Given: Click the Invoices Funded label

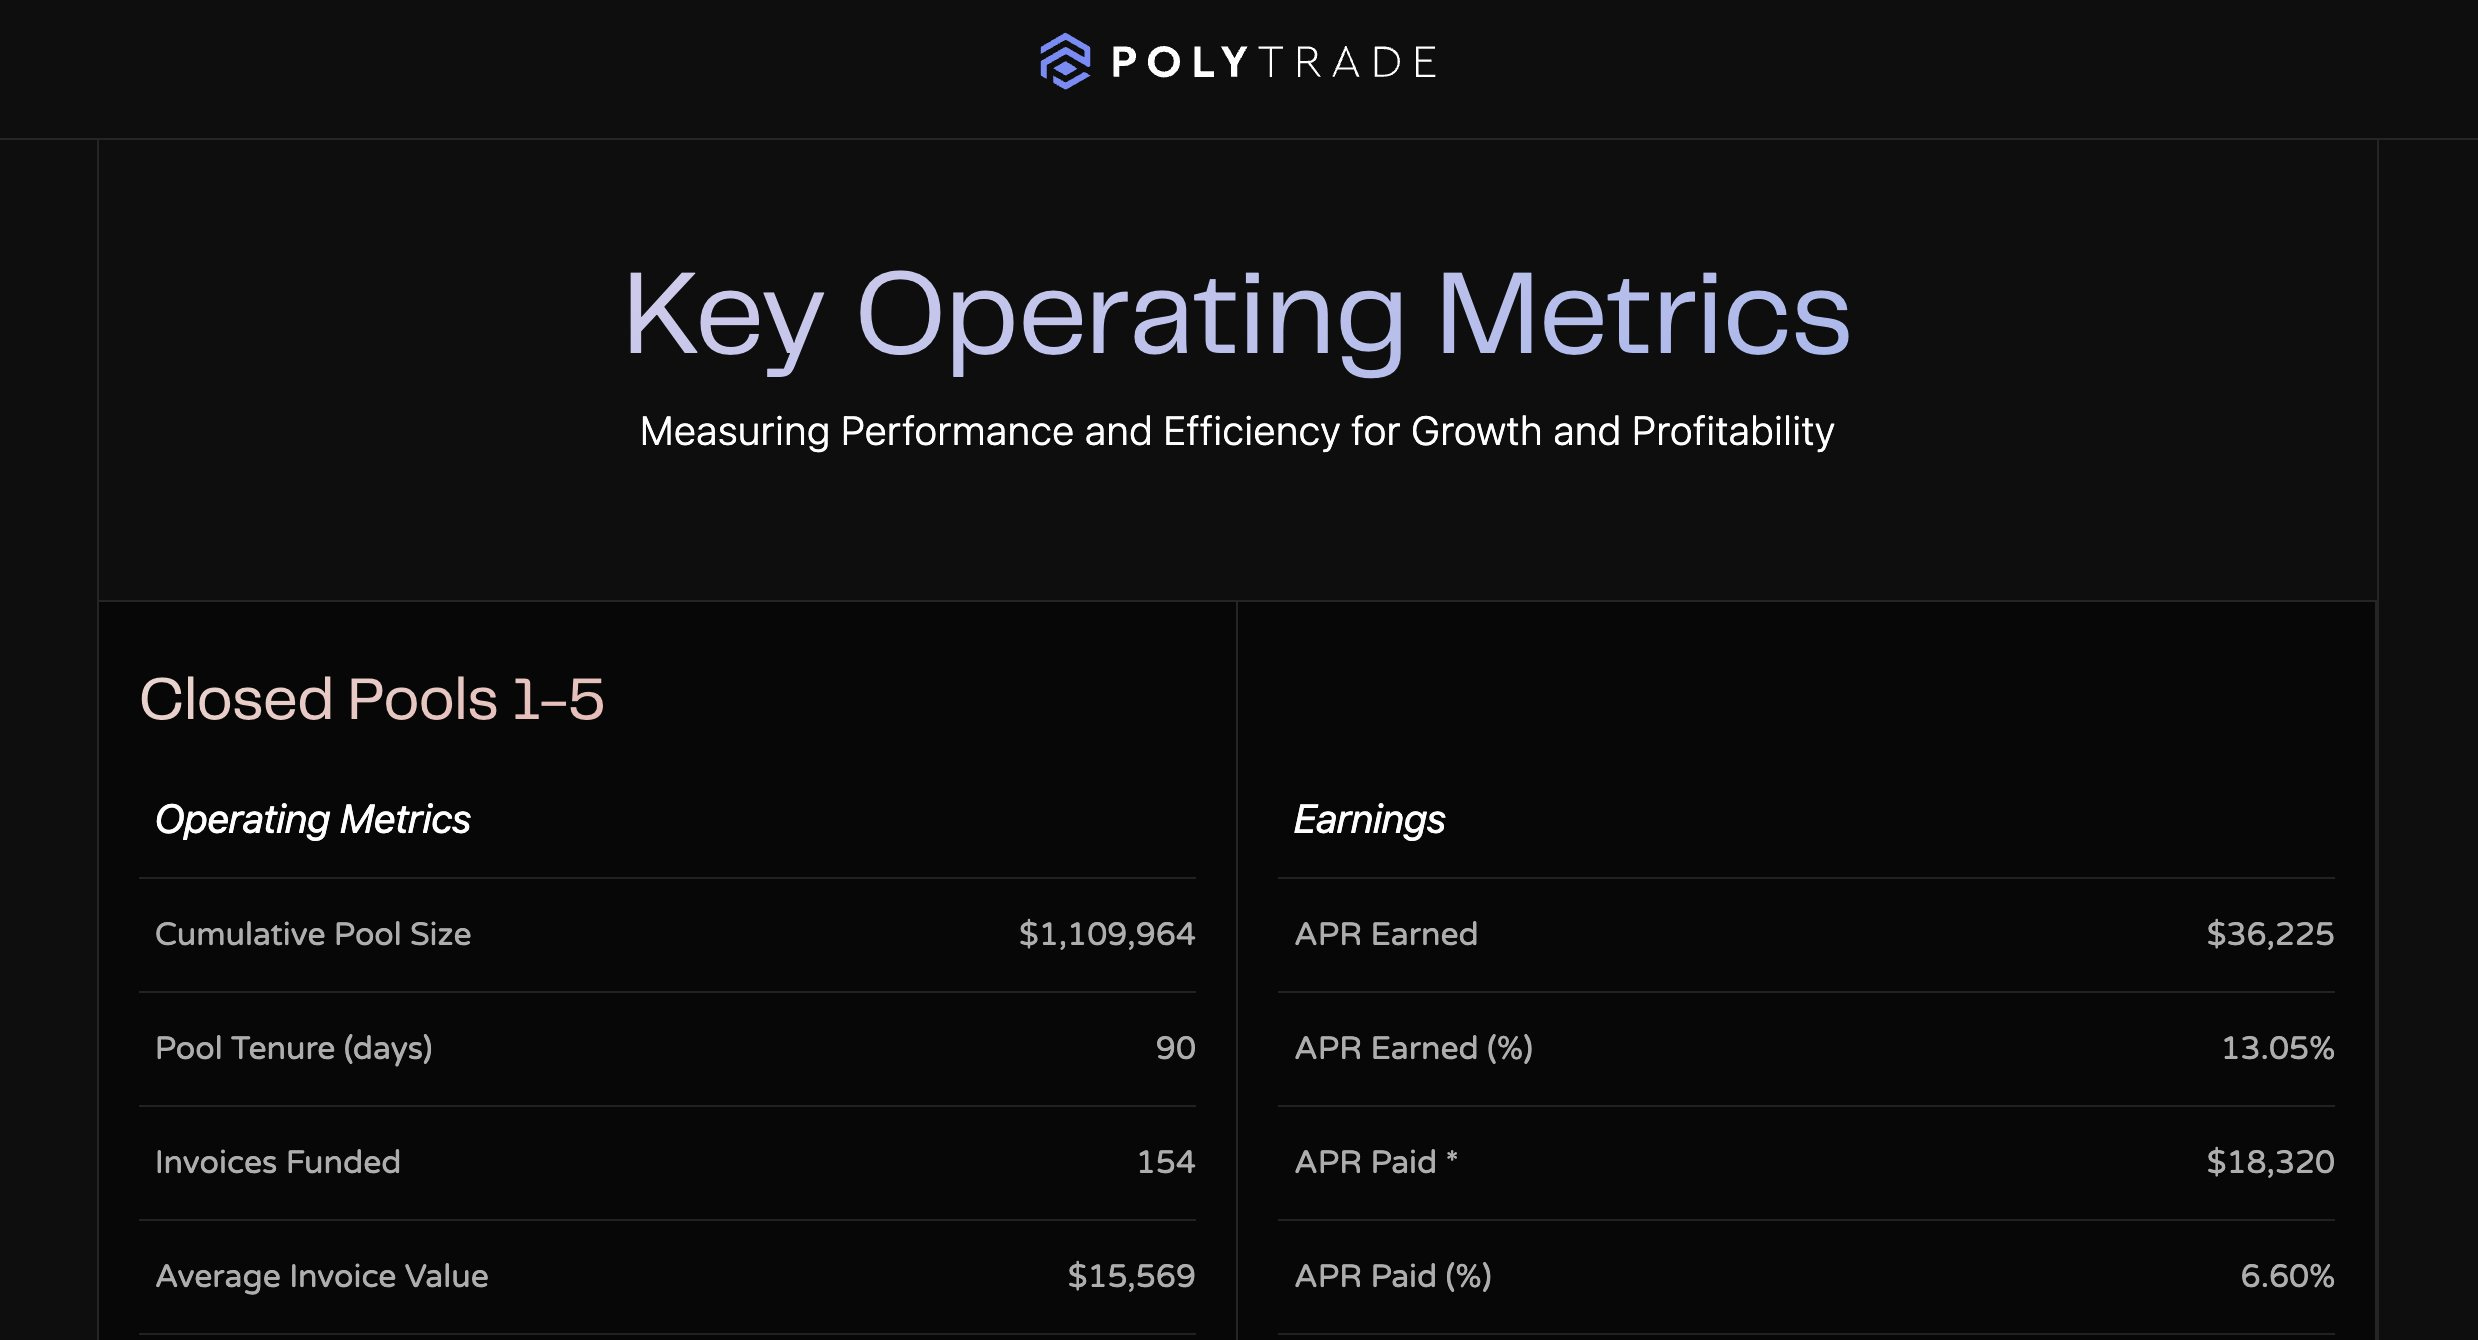Looking at the screenshot, I should [278, 1162].
